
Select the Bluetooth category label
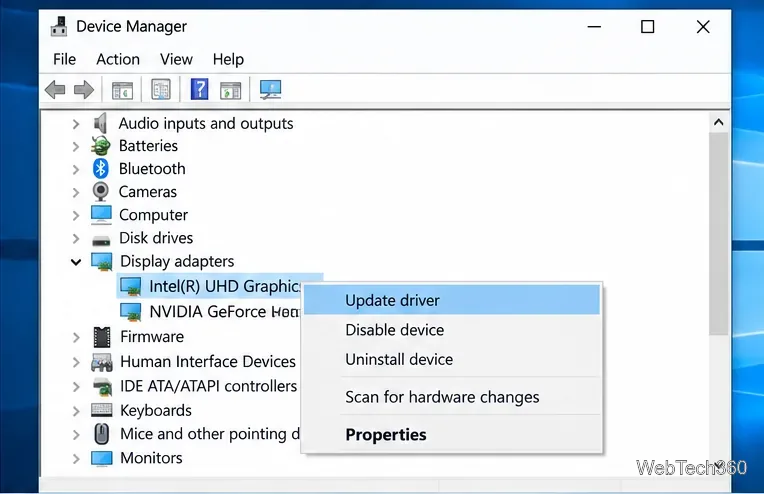(x=152, y=169)
